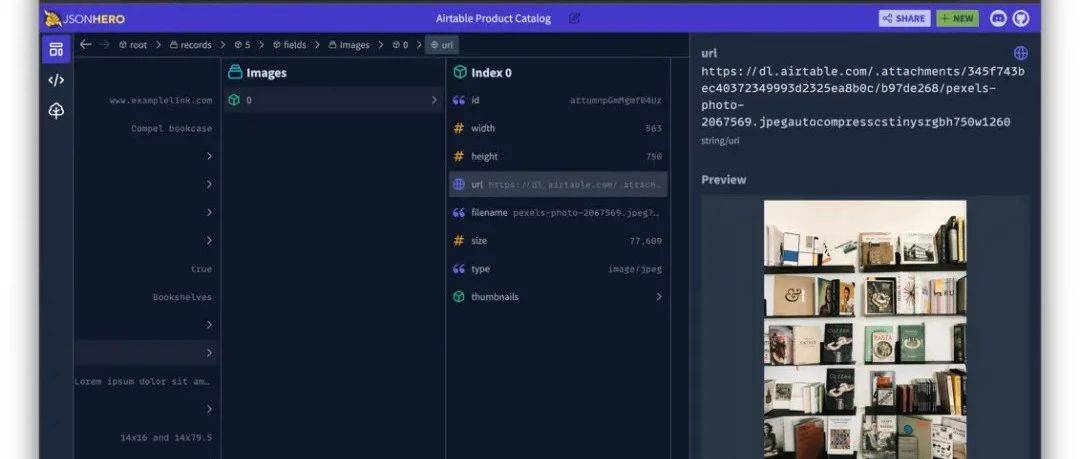Viewport: 1080px width, 459px height.
Task: Select fields in the breadcrumb
Action: [289, 45]
